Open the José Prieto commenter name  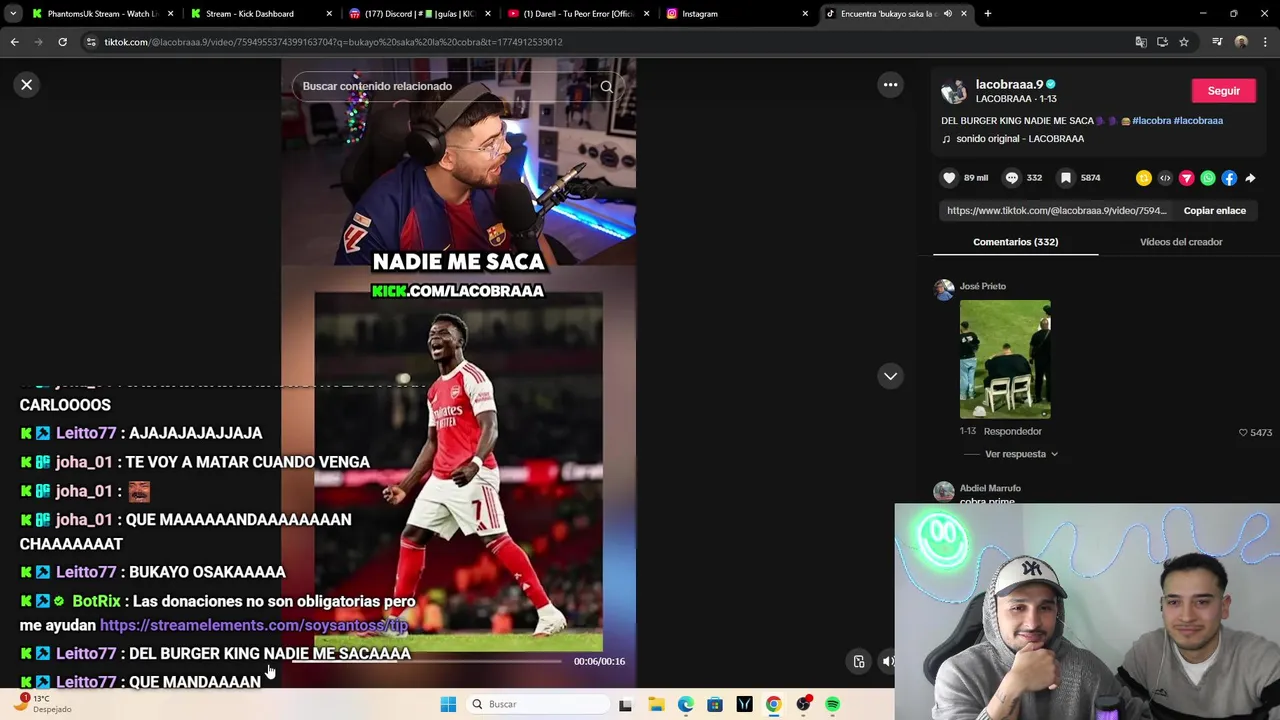click(x=982, y=286)
